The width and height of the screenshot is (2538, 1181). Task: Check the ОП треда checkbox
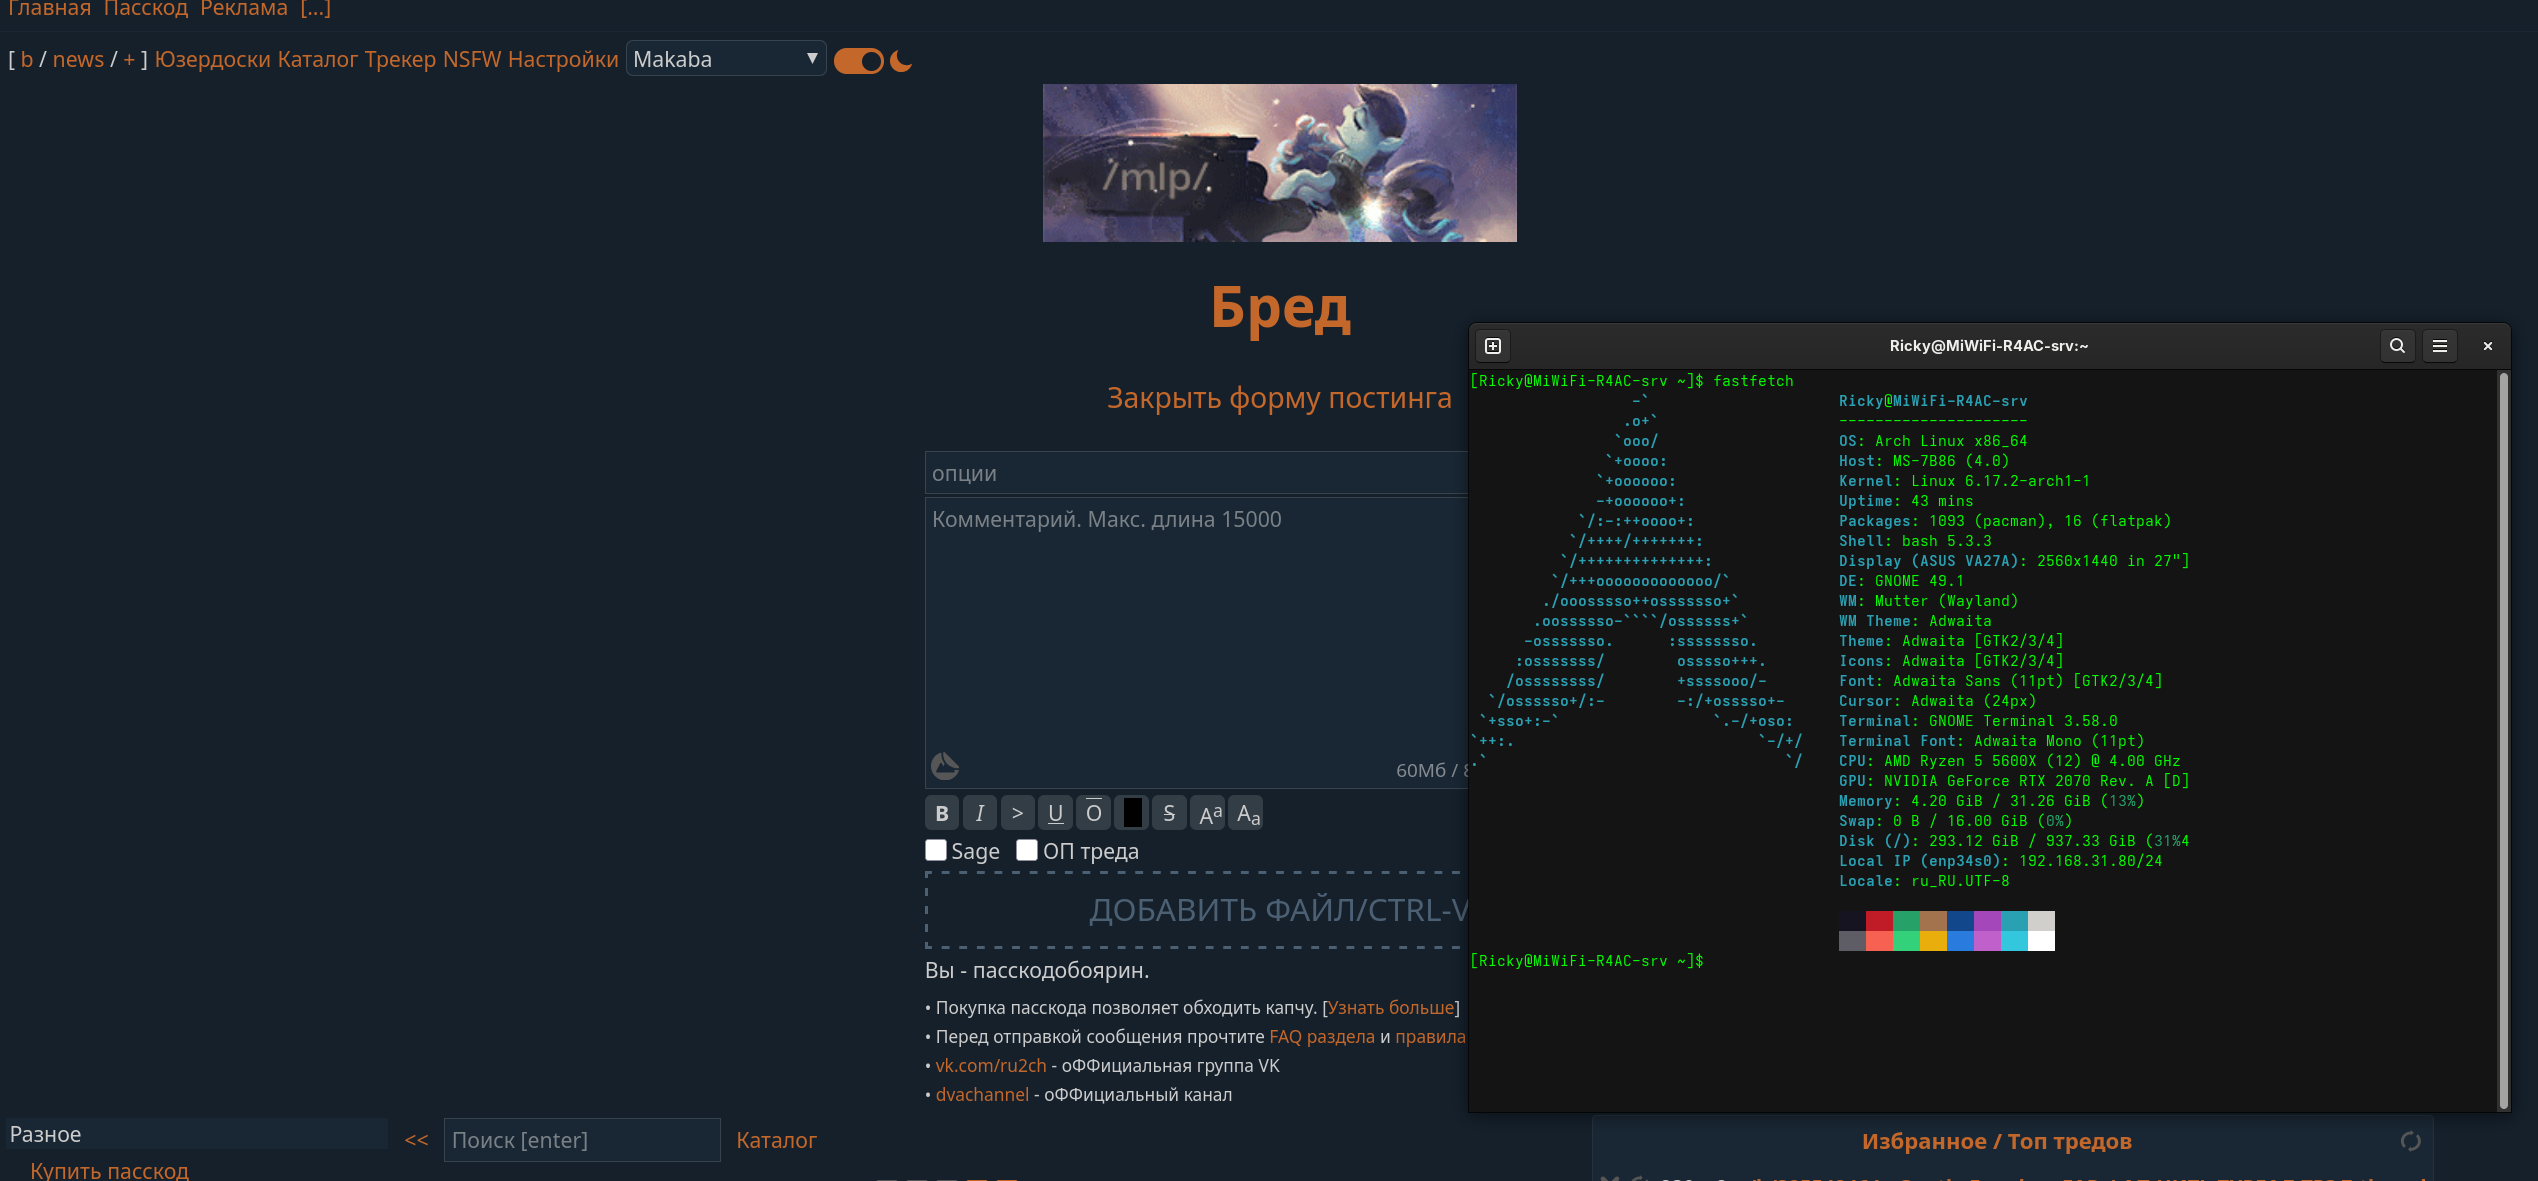1027,850
